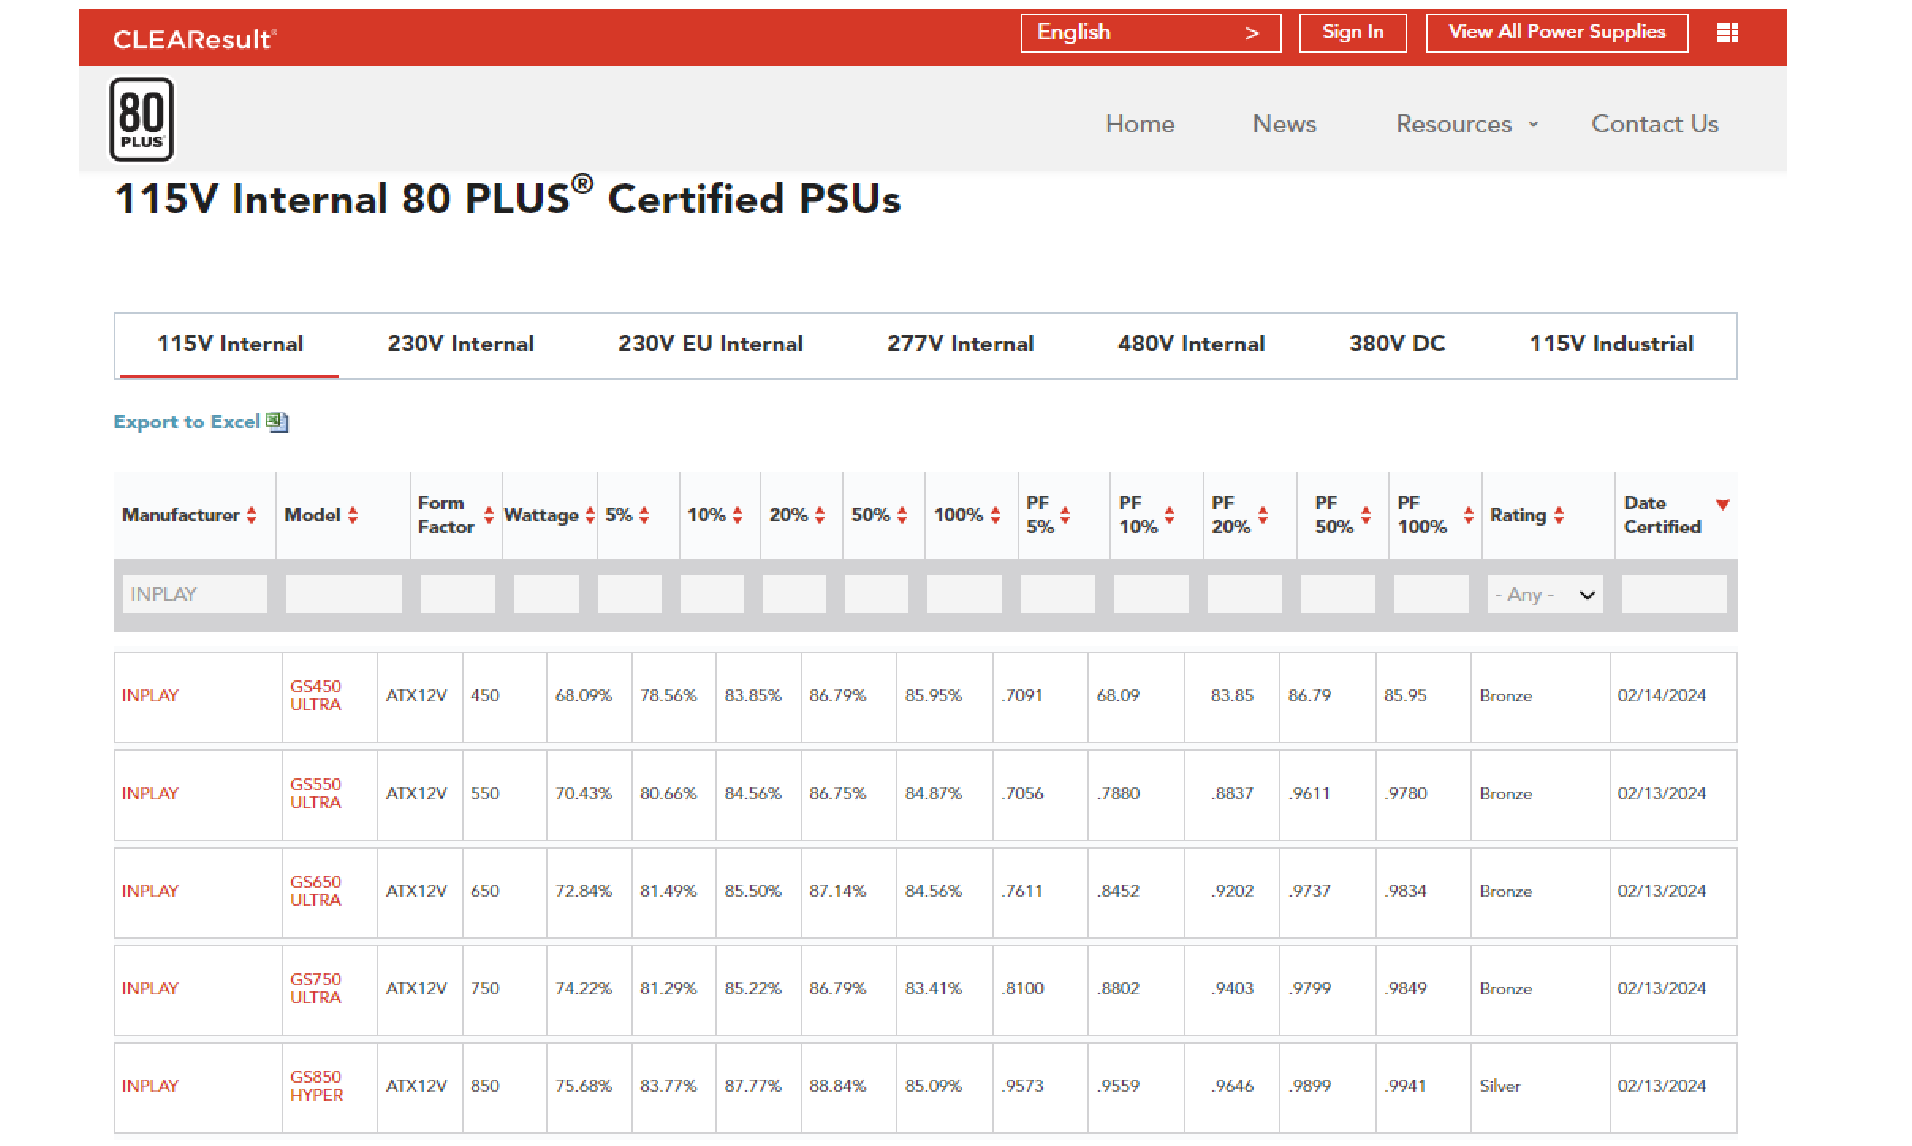Toggle Date Certified sort arrow

click(x=1722, y=505)
